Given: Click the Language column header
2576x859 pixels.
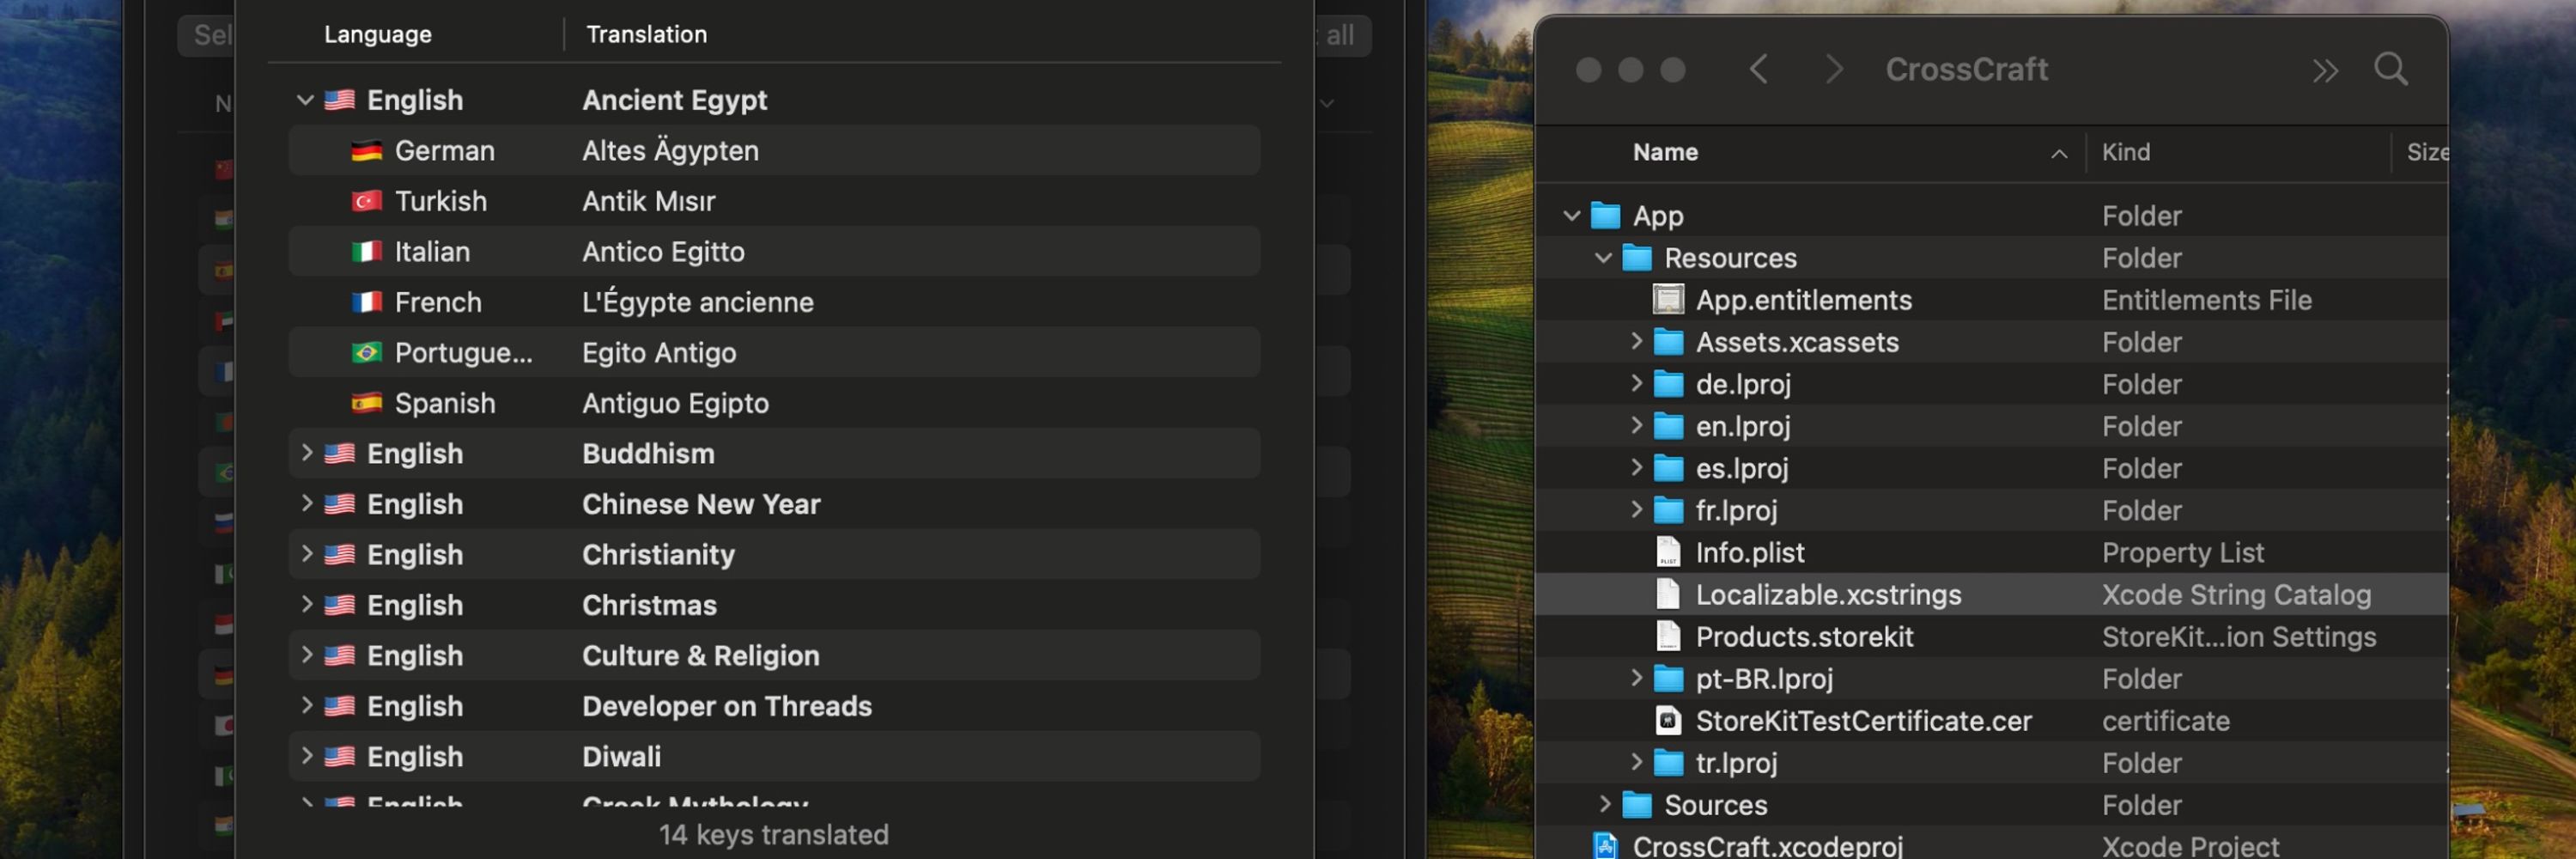Looking at the screenshot, I should (377, 34).
